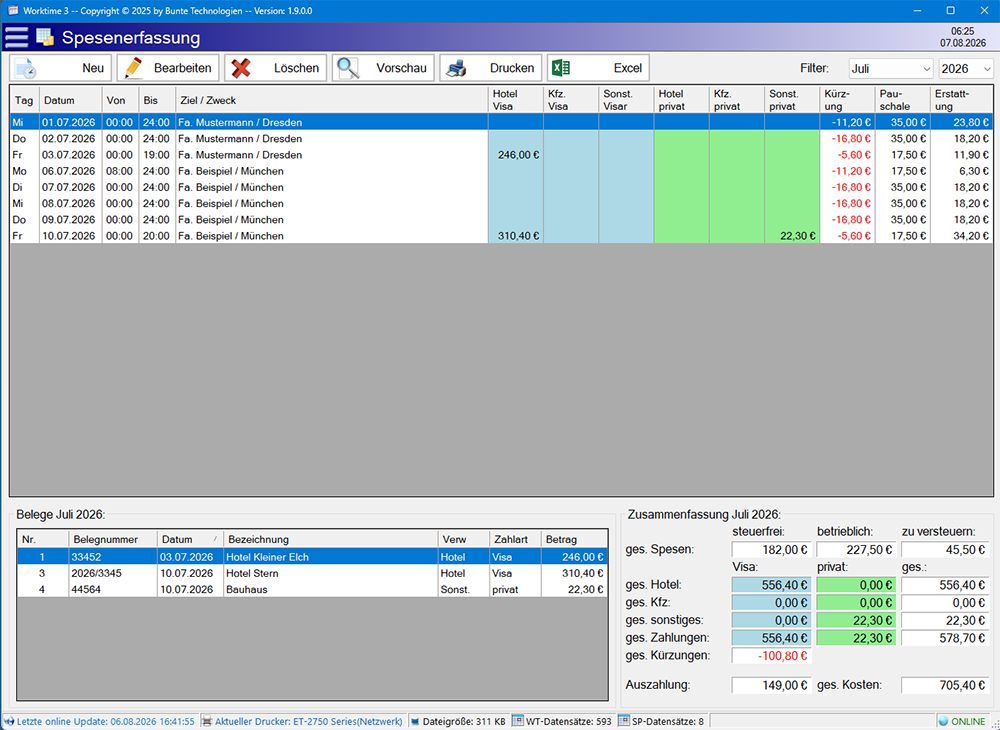Click the Excel export icon
Screen dimensions: 1000x730
pyautogui.click(x=561, y=68)
